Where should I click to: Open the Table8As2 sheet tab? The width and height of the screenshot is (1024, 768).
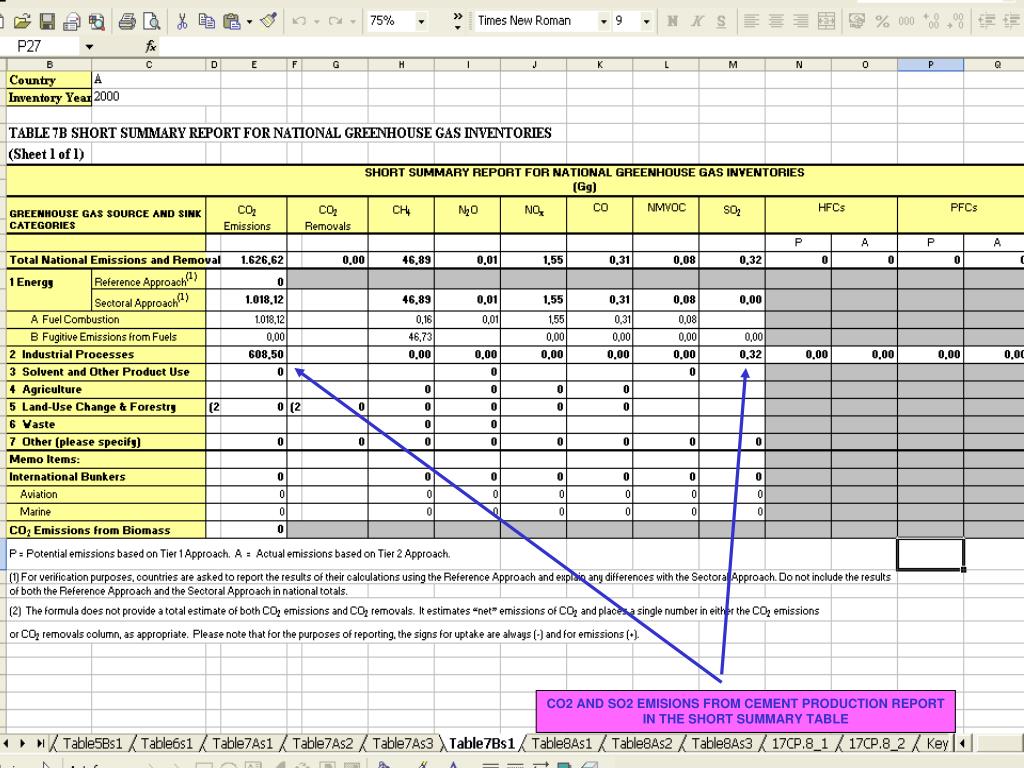[641, 743]
